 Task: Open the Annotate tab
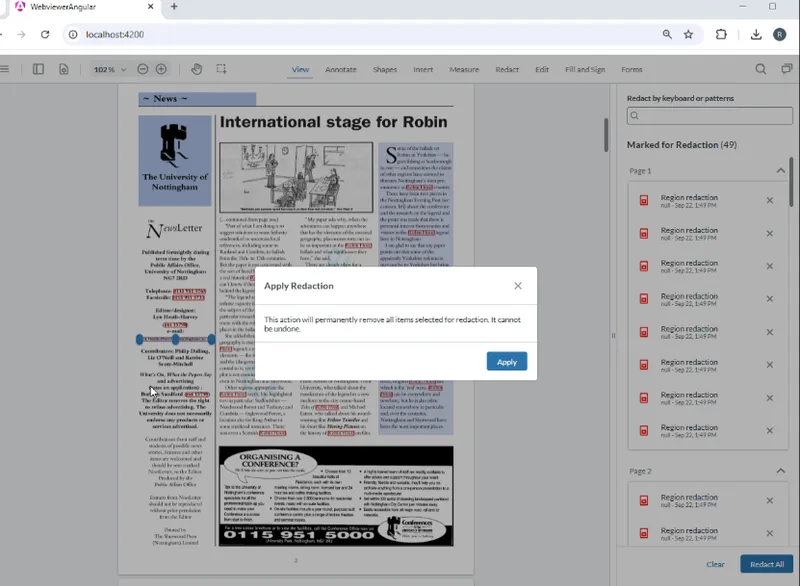click(341, 70)
